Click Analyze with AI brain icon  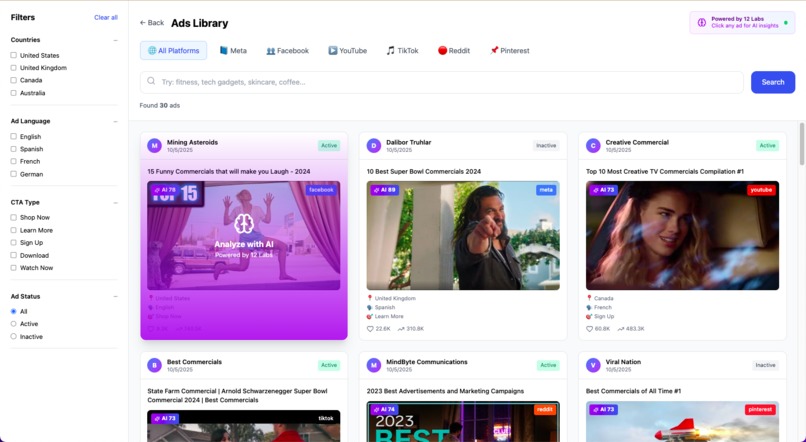[x=244, y=224]
